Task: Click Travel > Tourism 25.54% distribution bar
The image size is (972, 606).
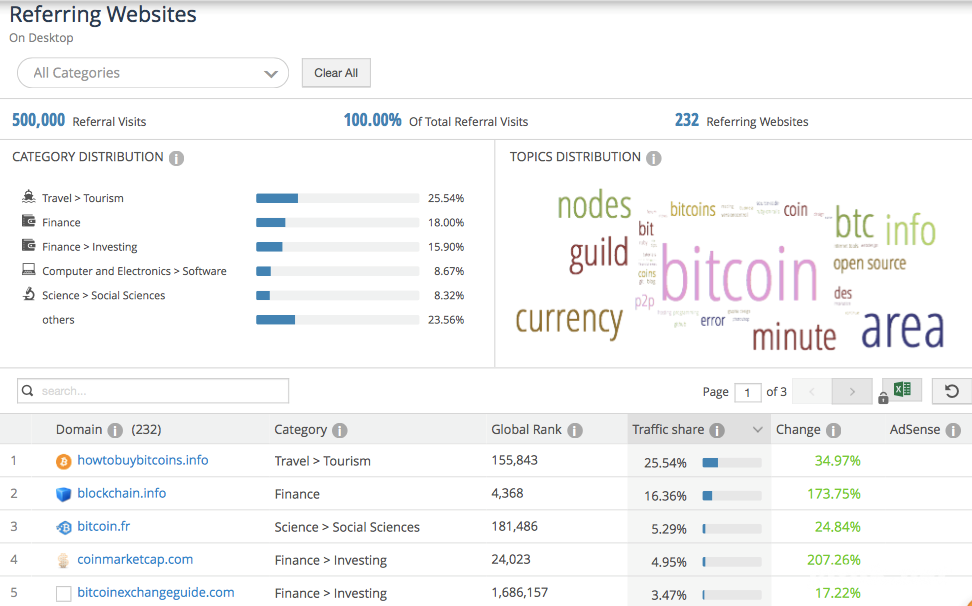Action: click(x=337, y=198)
